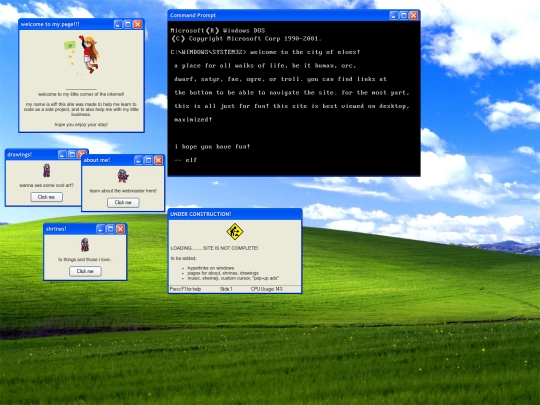Click 'hope you enjoy your stay!' text
540x405 pixels.
[81, 124]
